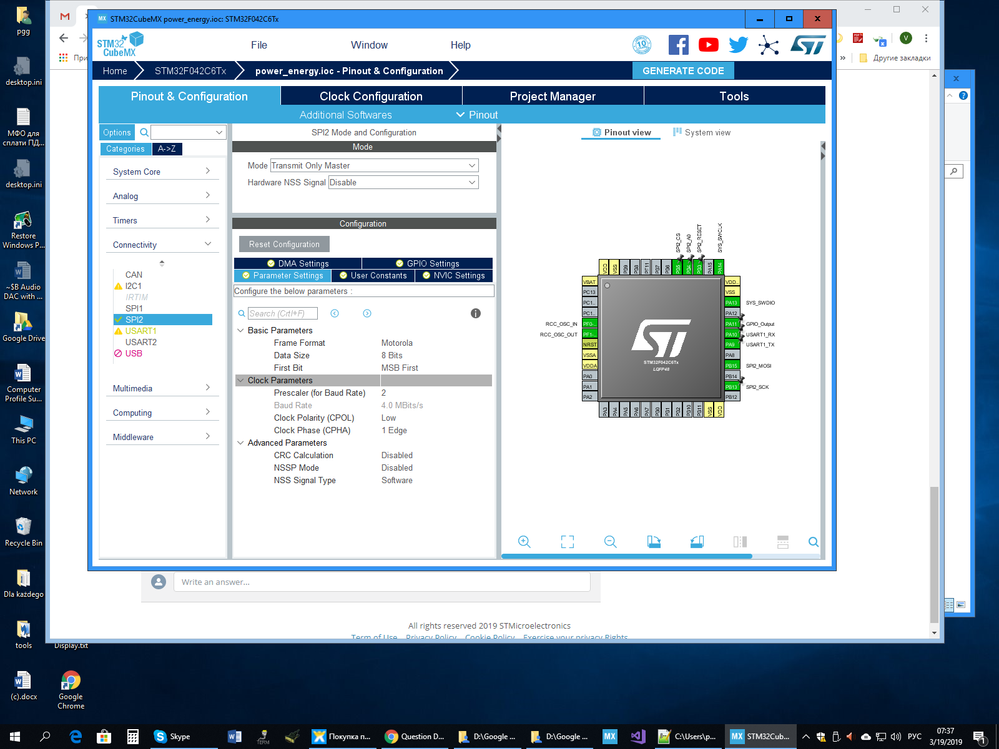Switch to the Project Manager tab
Image resolution: width=999 pixels, height=749 pixels.
[553, 96]
